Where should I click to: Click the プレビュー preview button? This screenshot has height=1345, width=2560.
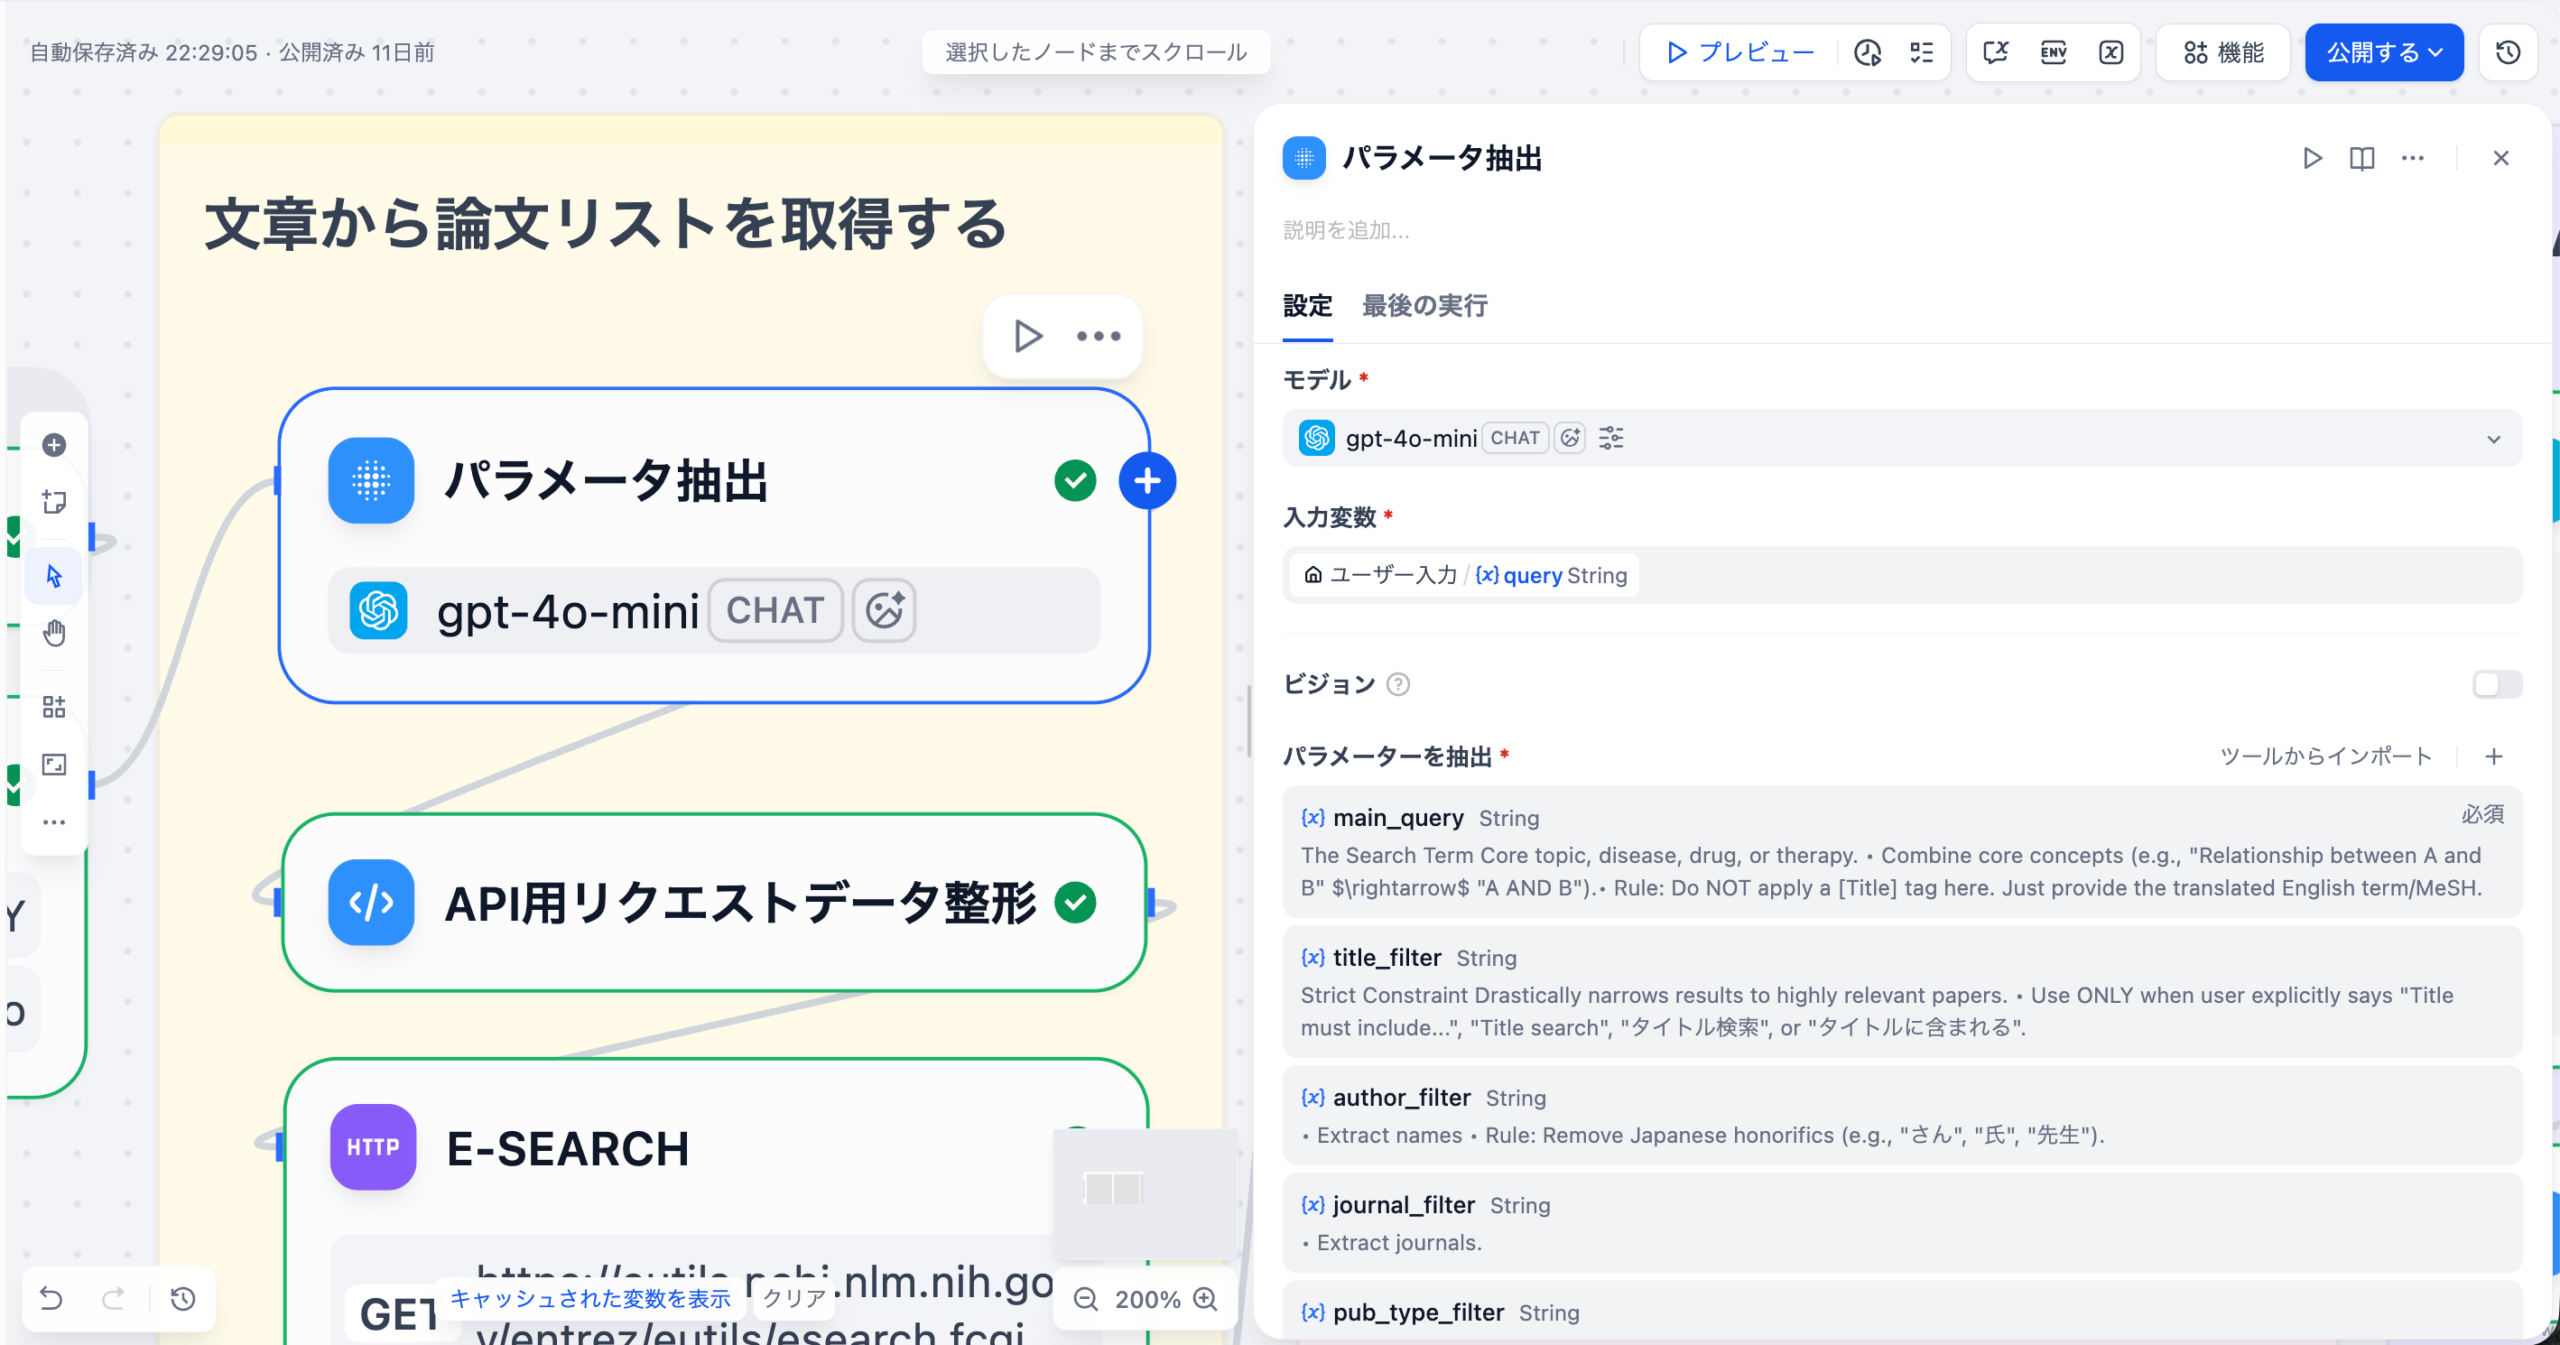(1740, 52)
